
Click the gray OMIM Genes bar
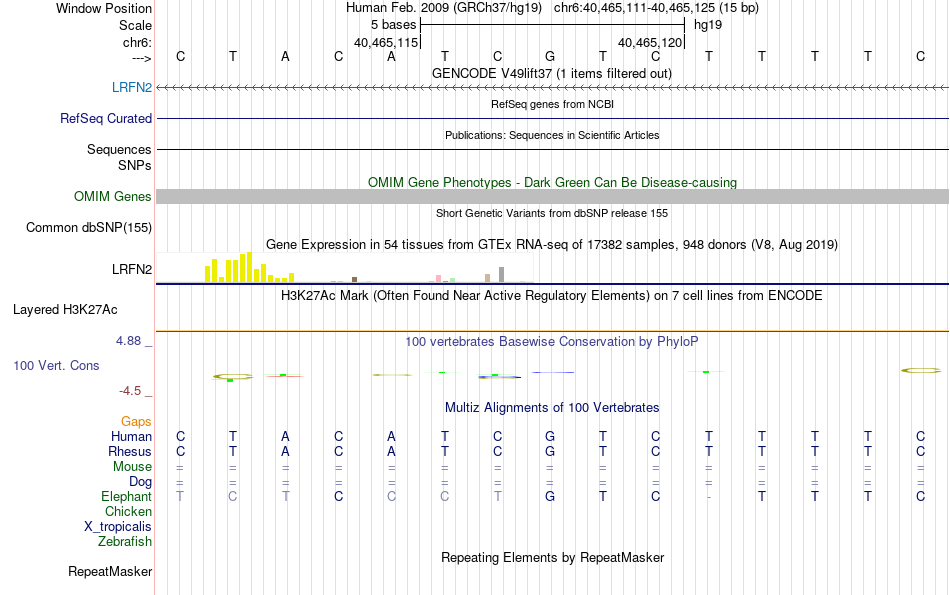pyautogui.click(x=552, y=196)
